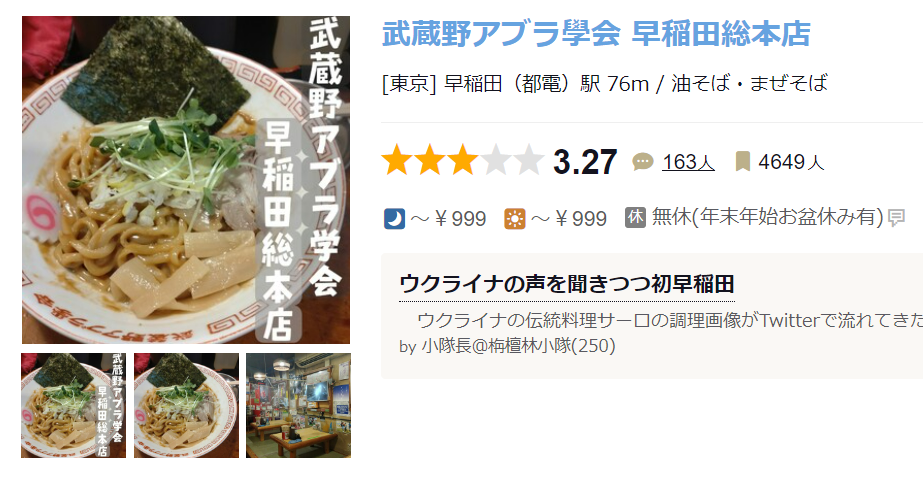Select the second ramen thumbnail without text
The height and width of the screenshot is (477, 923).
186,405
